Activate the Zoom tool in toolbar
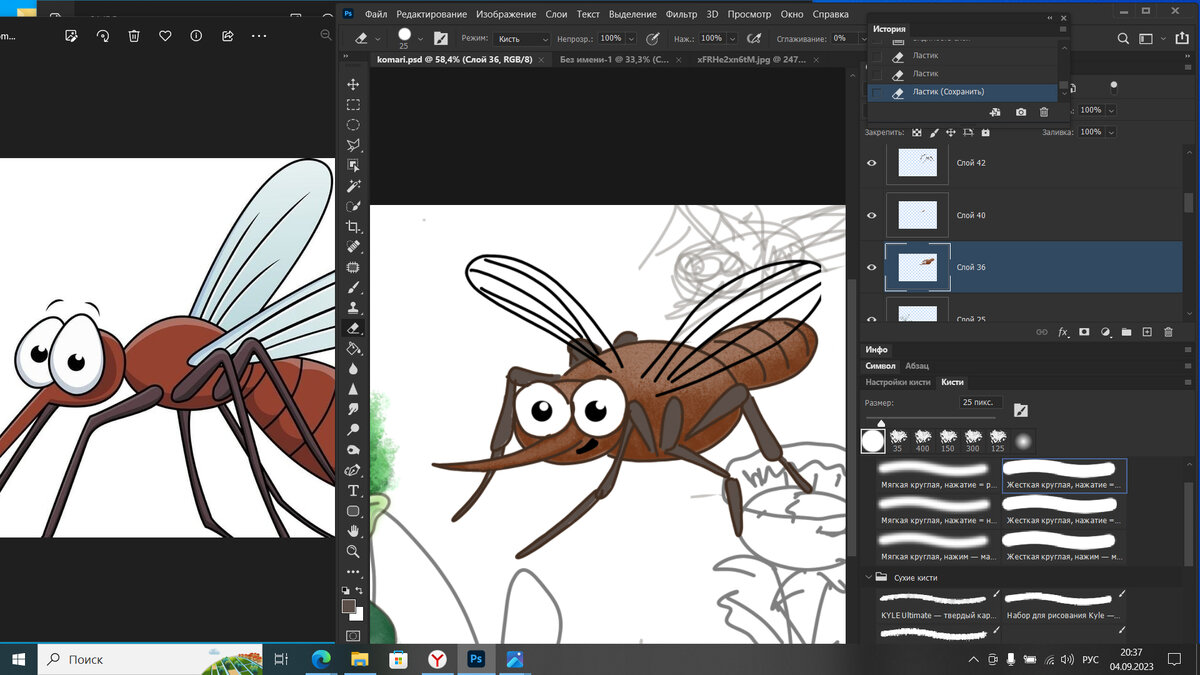1200x675 pixels. (353, 551)
